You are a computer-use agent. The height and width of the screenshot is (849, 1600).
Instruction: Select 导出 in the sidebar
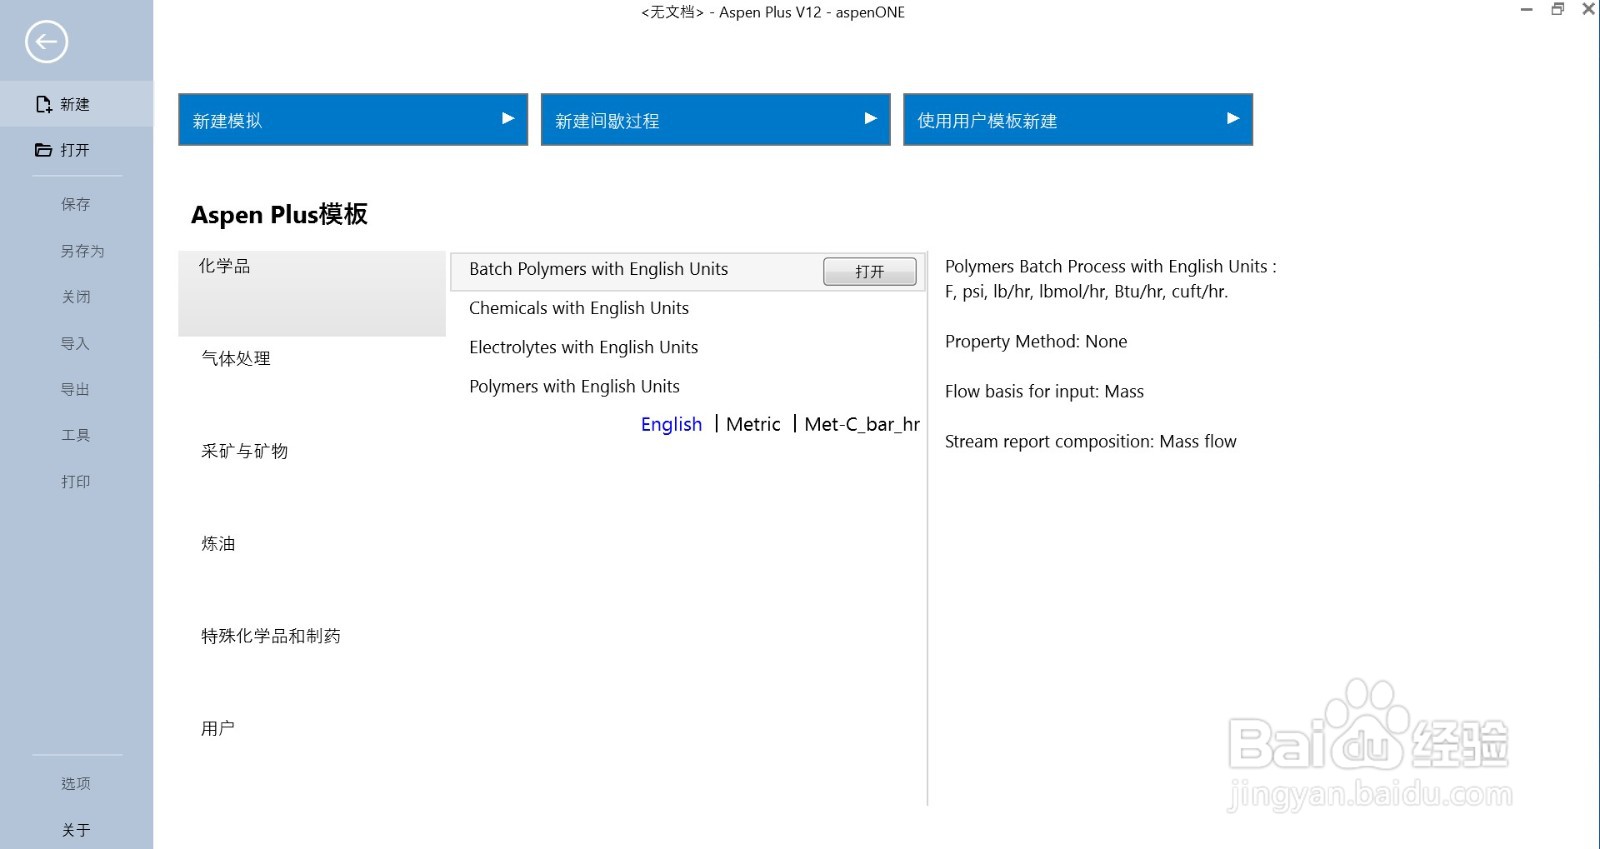point(76,389)
